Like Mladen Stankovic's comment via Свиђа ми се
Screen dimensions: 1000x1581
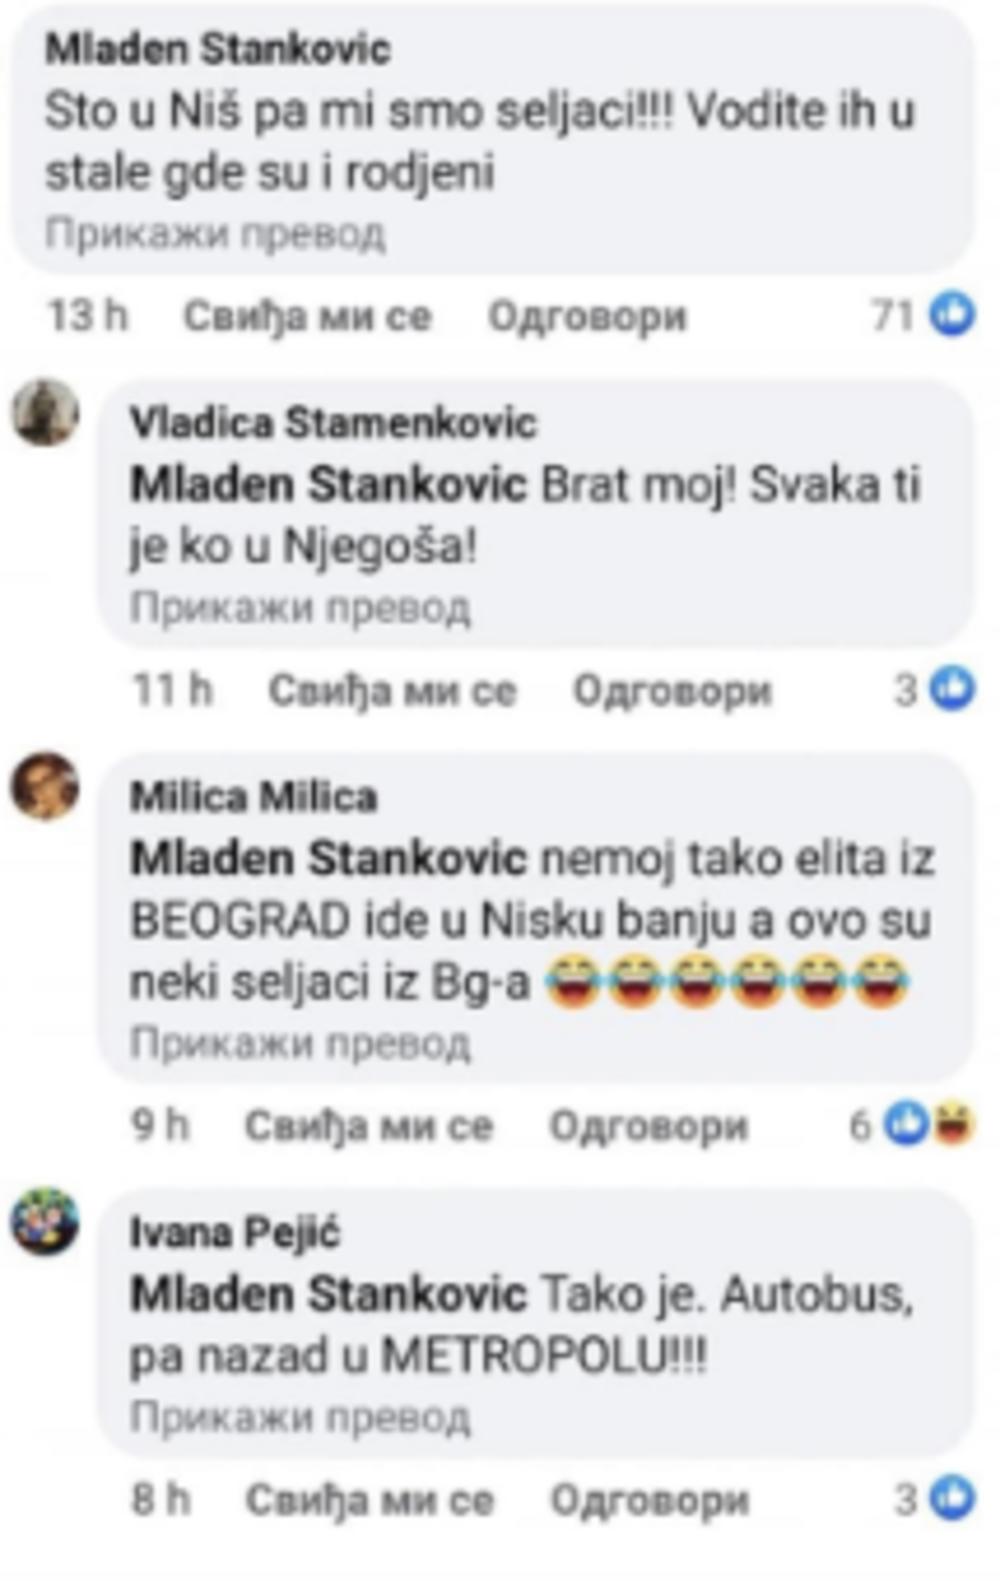pyautogui.click(x=307, y=316)
